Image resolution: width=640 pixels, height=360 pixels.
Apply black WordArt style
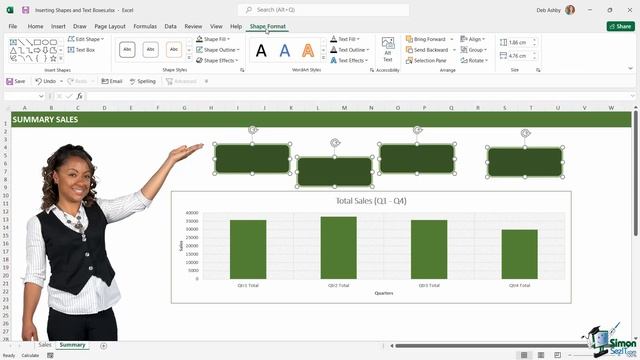[261, 51]
